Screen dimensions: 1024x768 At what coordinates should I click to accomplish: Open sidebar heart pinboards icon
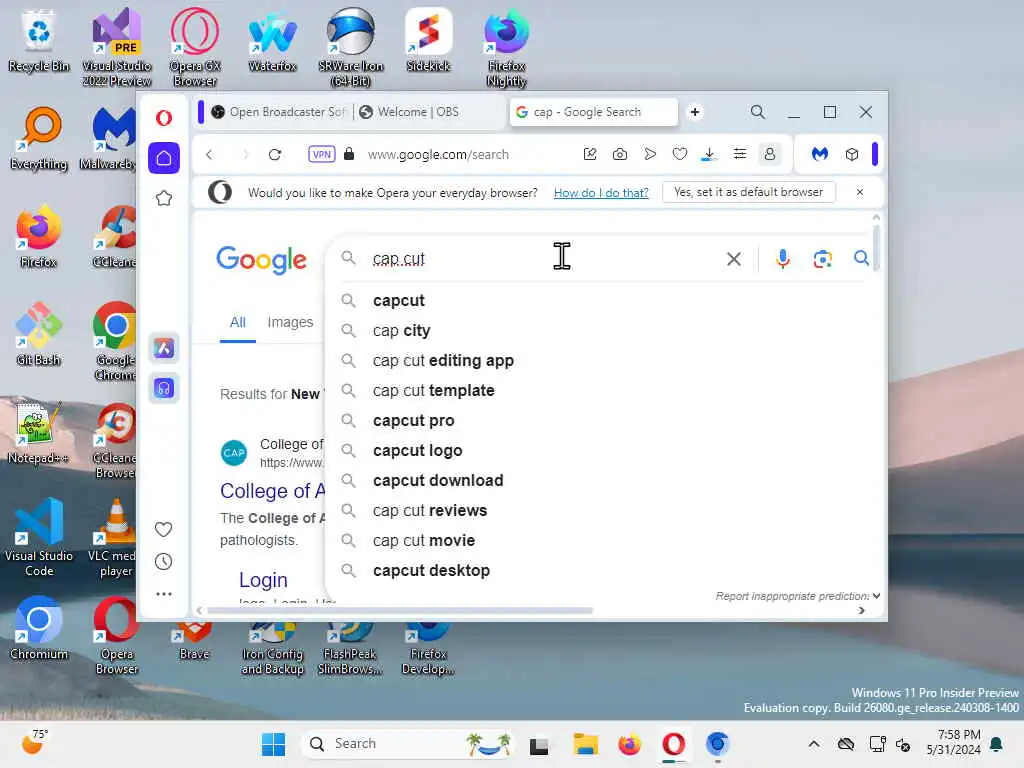(163, 529)
